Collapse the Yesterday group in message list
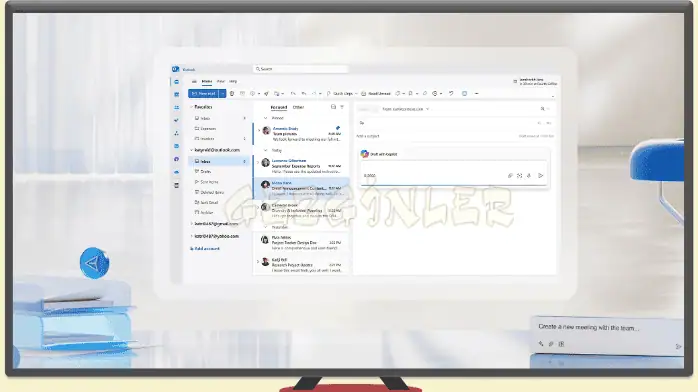698x392 pixels. (266, 227)
